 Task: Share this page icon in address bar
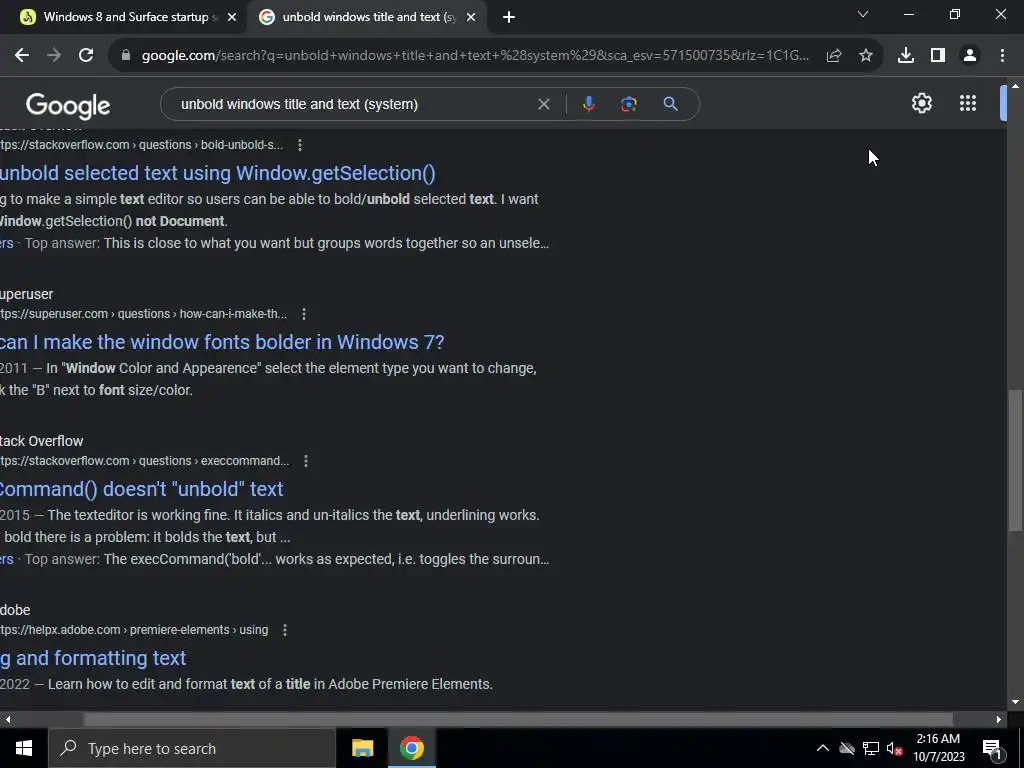point(833,56)
